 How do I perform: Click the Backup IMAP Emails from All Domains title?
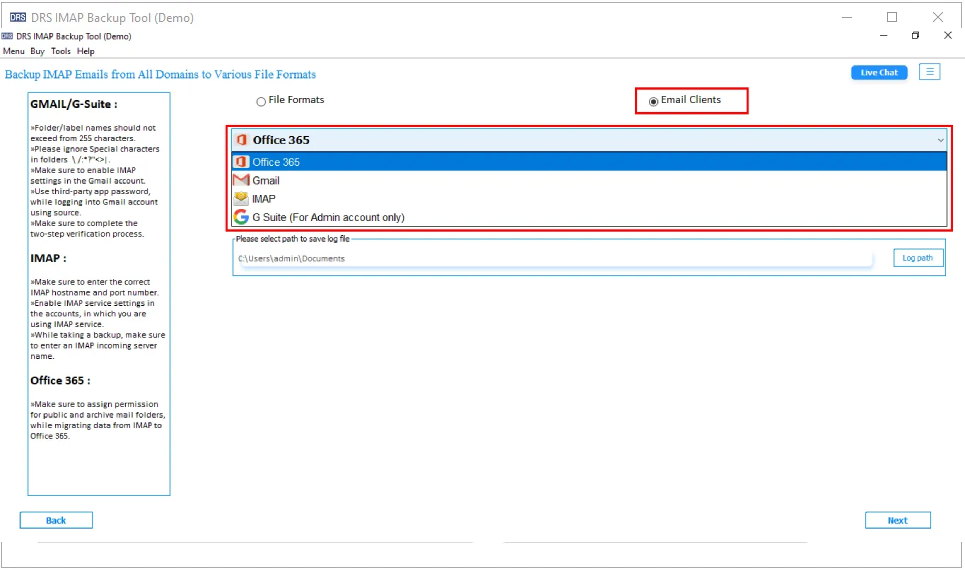160,74
